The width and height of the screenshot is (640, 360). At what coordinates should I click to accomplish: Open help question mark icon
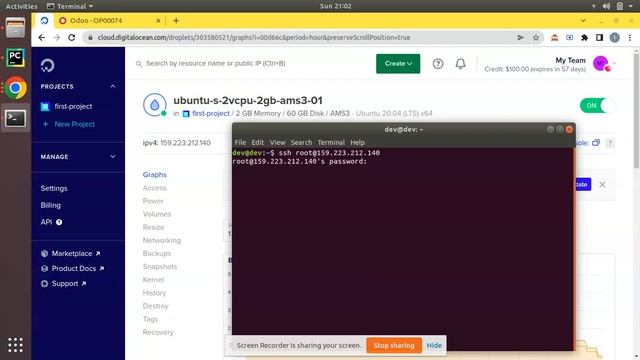pyautogui.click(x=438, y=64)
